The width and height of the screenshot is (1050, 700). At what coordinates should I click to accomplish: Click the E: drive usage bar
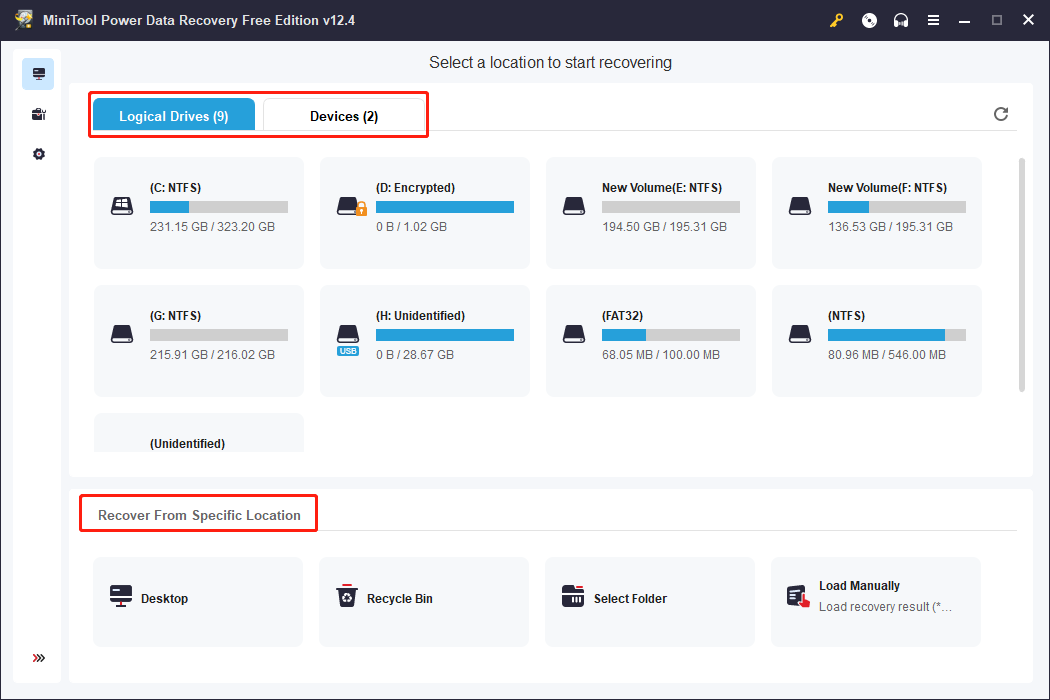(671, 207)
